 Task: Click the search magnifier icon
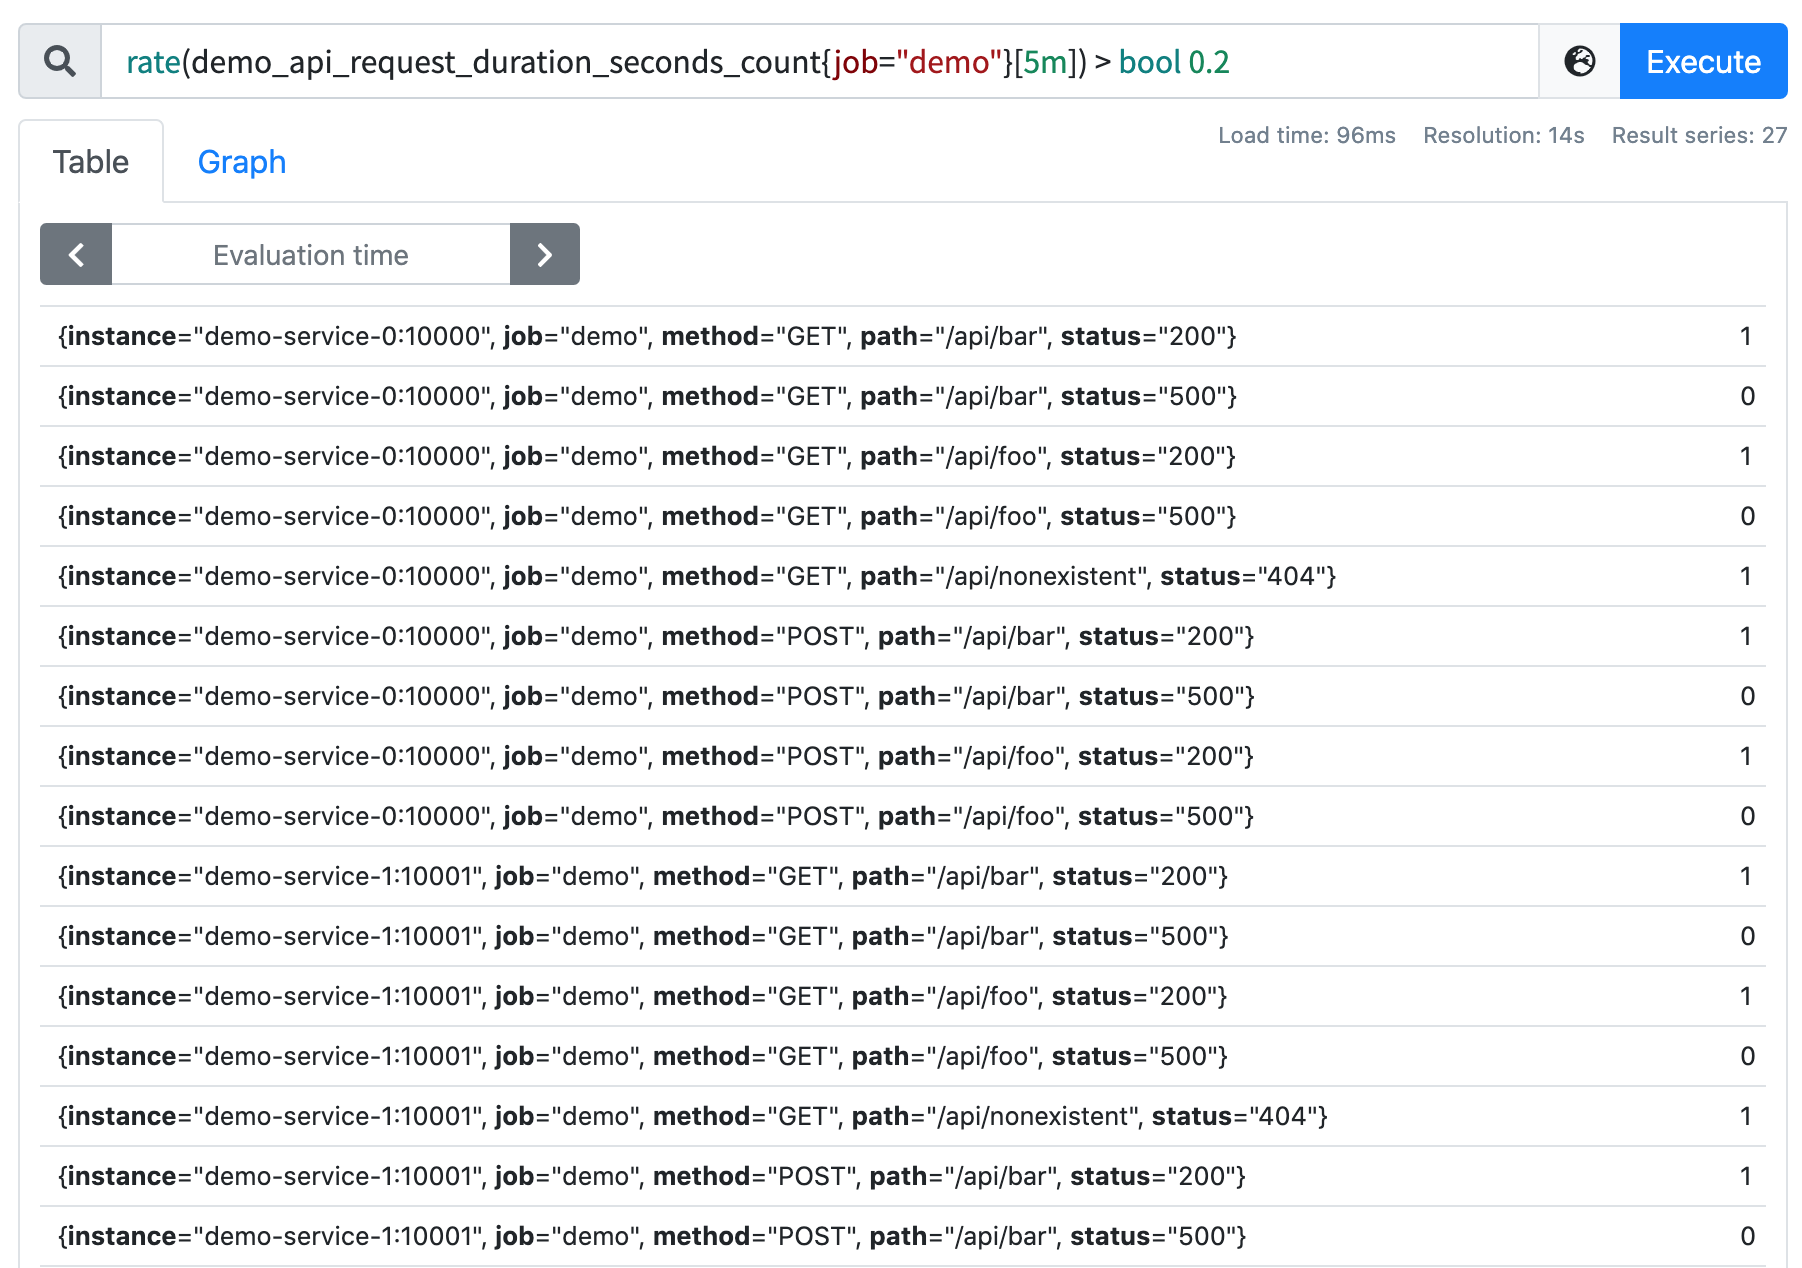[60, 62]
